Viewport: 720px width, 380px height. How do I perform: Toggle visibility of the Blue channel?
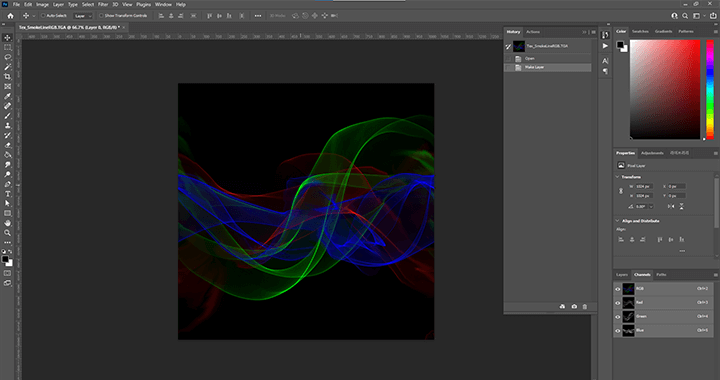coord(618,330)
